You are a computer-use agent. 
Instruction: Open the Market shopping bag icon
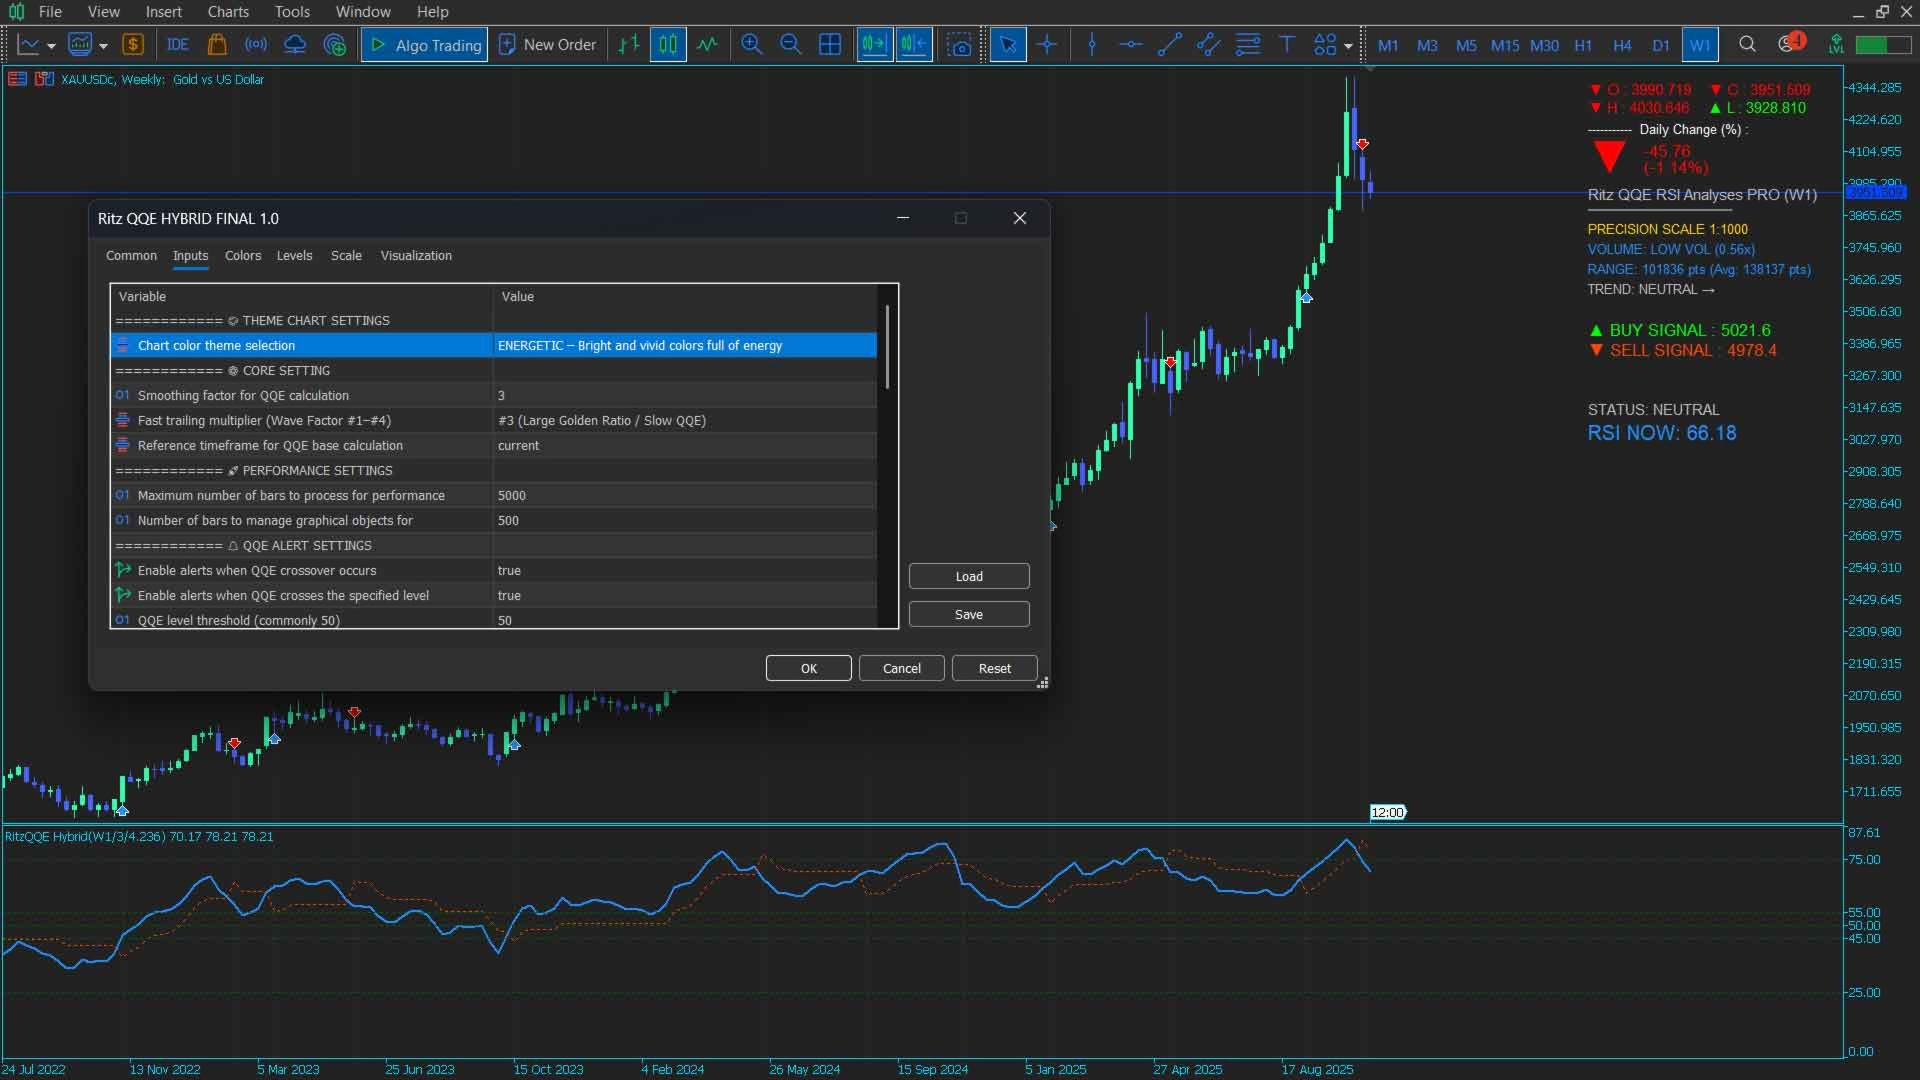[x=216, y=45]
